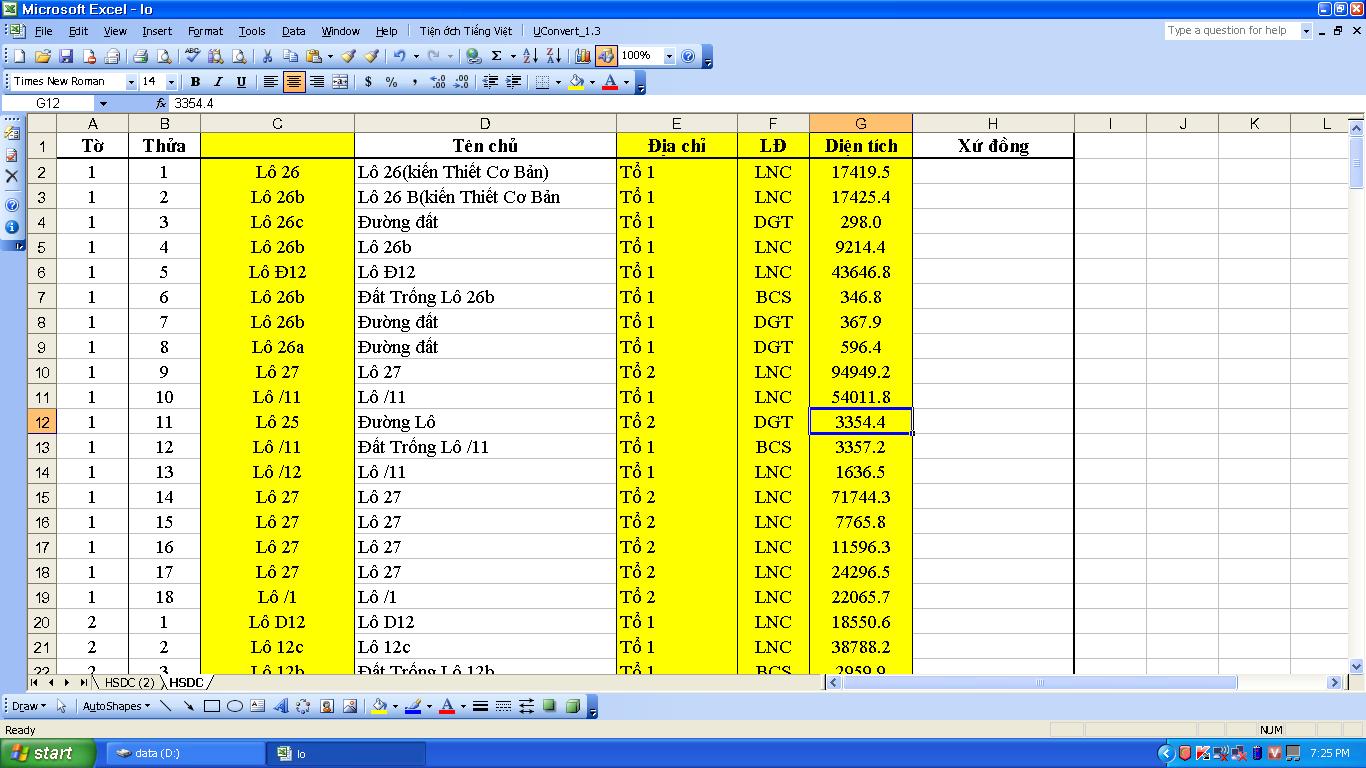Toggle italic formatting
This screenshot has width=1366, height=768.
pyautogui.click(x=218, y=81)
